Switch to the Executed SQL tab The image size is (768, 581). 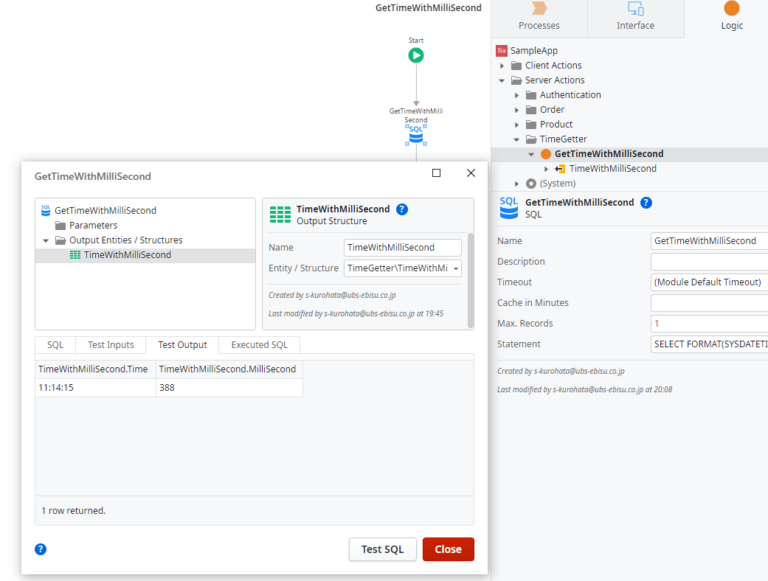tap(259, 345)
